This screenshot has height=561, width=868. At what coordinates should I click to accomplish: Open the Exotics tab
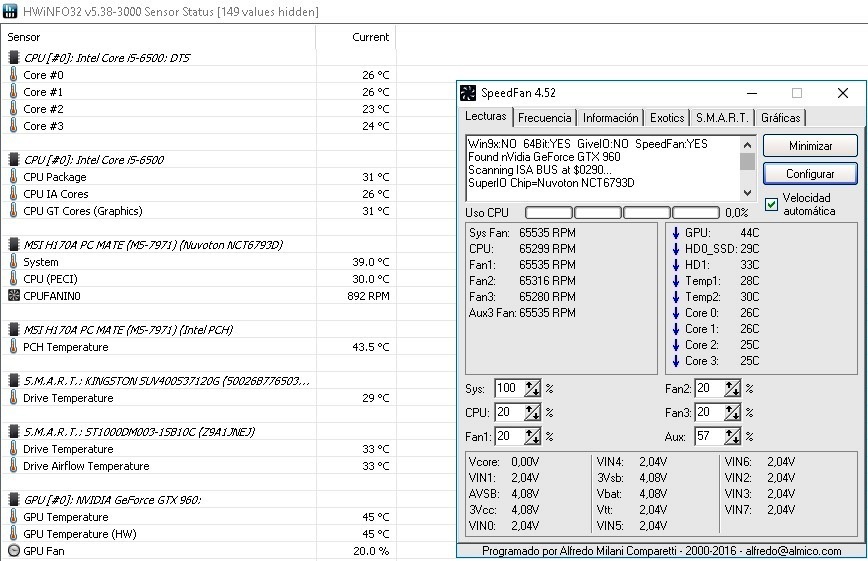666,118
